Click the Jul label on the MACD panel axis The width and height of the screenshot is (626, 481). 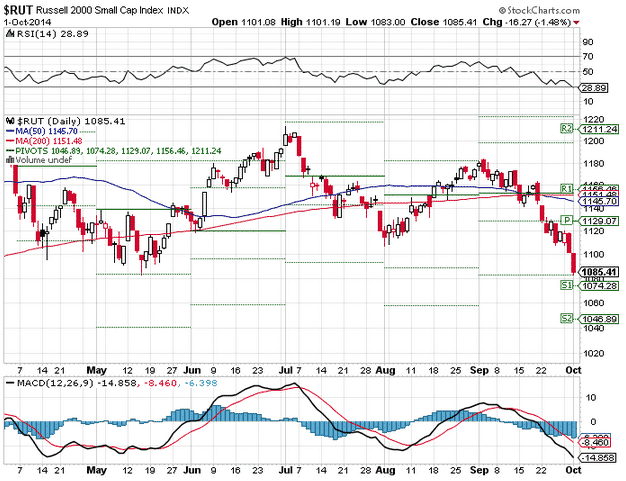coord(285,470)
